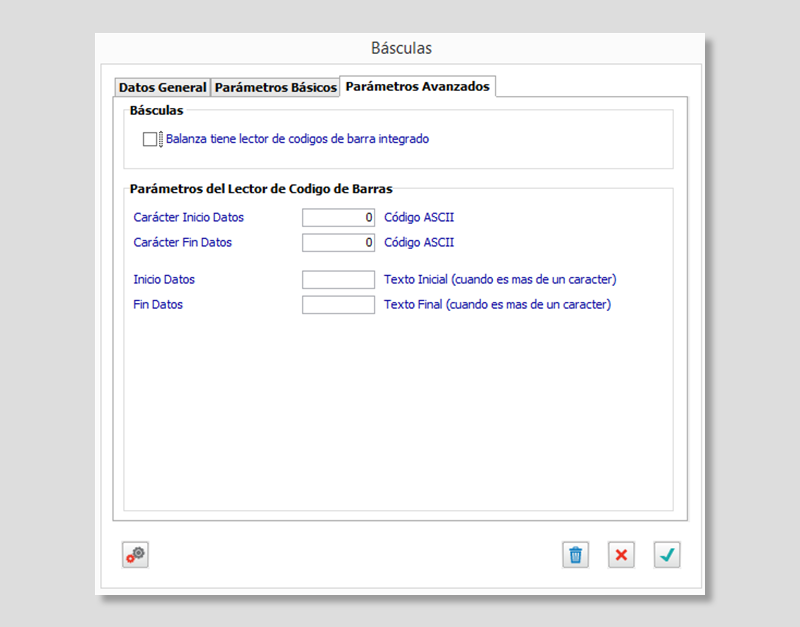Click the 'Balanza tiene lector' checkbox label
This screenshot has height=627, width=800.
(x=297, y=140)
